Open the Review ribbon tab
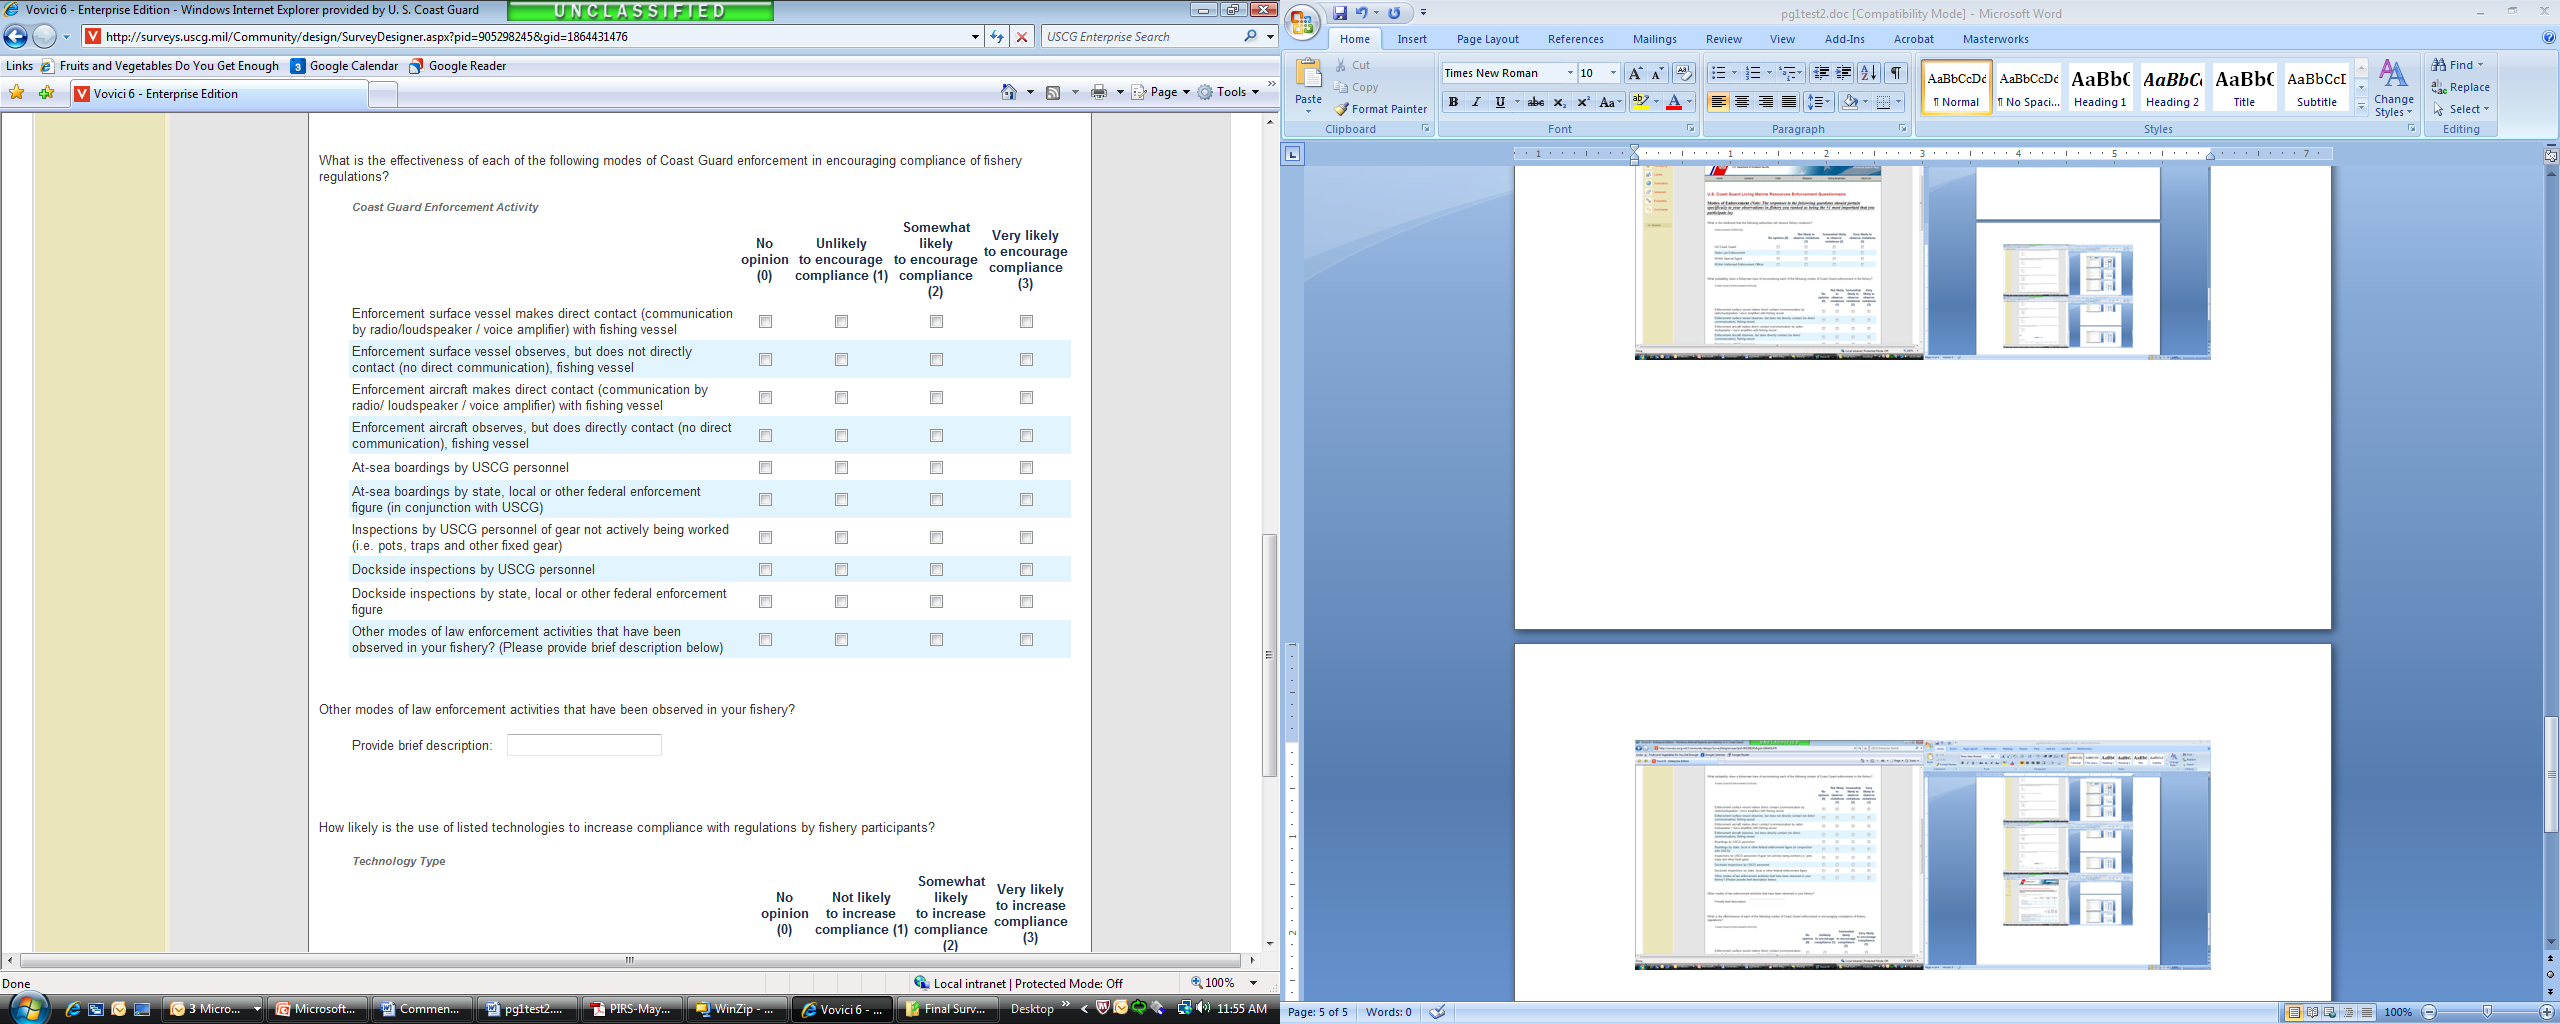 pos(1723,39)
